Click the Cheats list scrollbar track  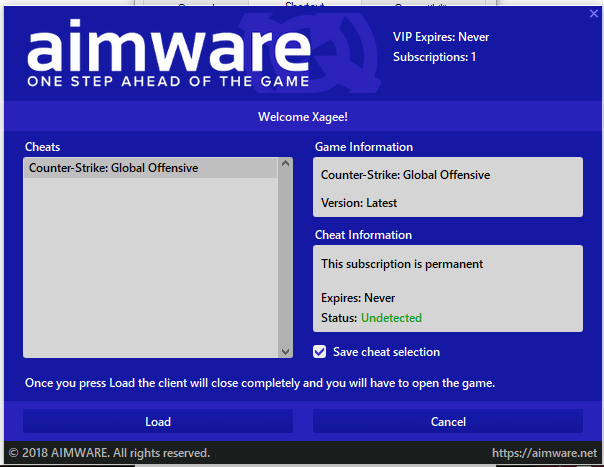(x=285, y=257)
